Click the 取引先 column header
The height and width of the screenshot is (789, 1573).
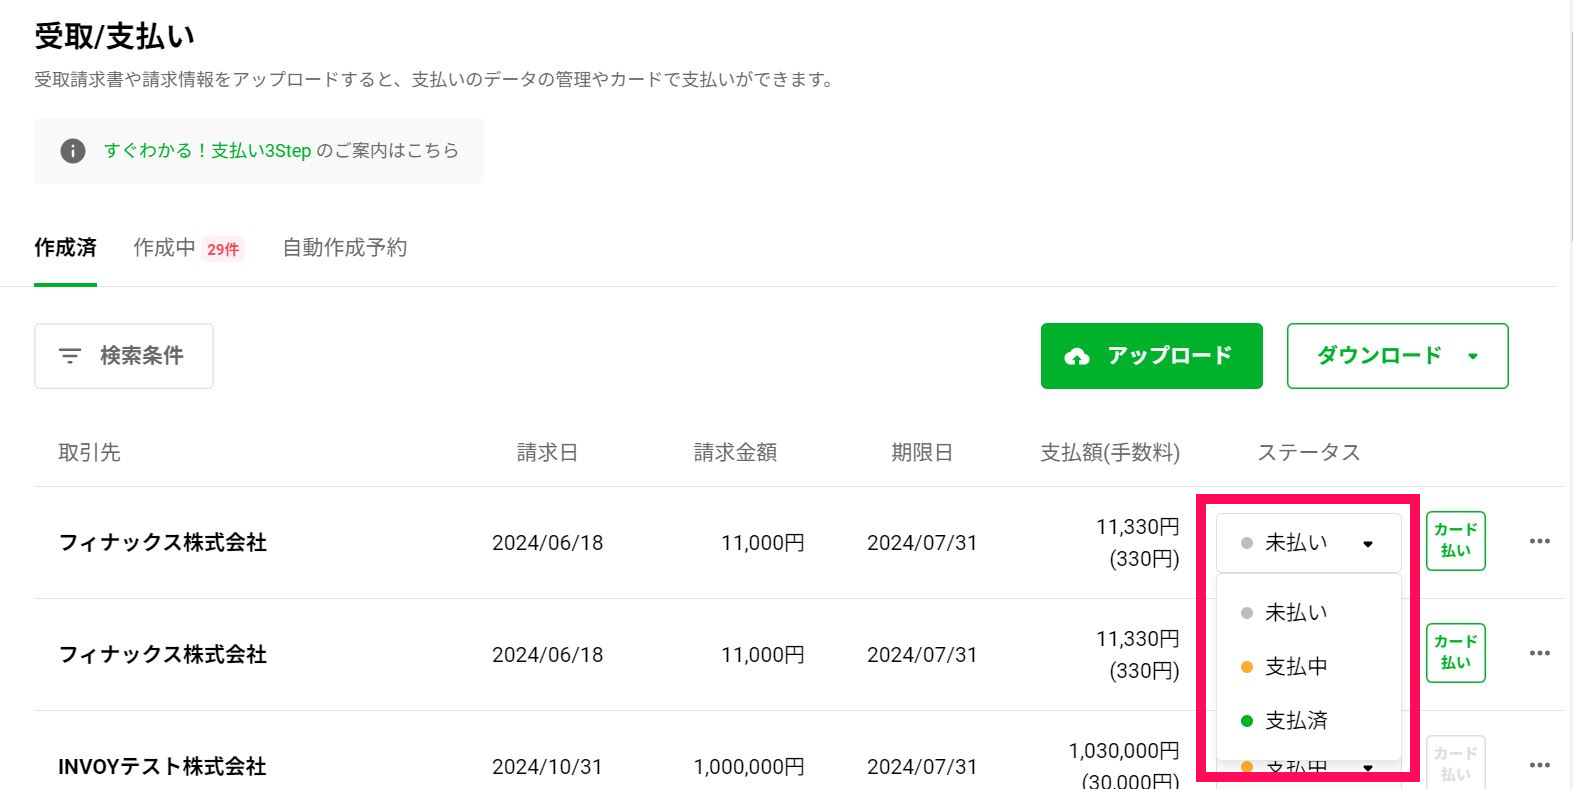coord(89,453)
